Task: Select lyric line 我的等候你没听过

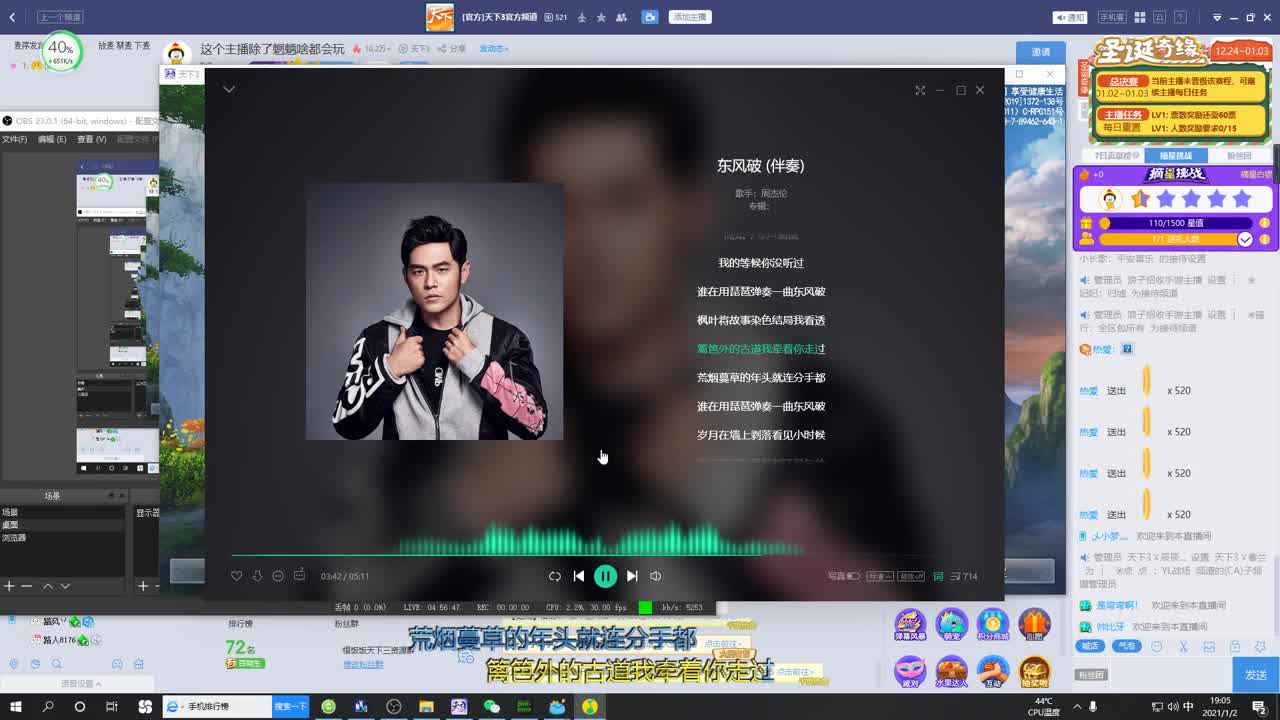Action: pyautogui.click(x=761, y=263)
